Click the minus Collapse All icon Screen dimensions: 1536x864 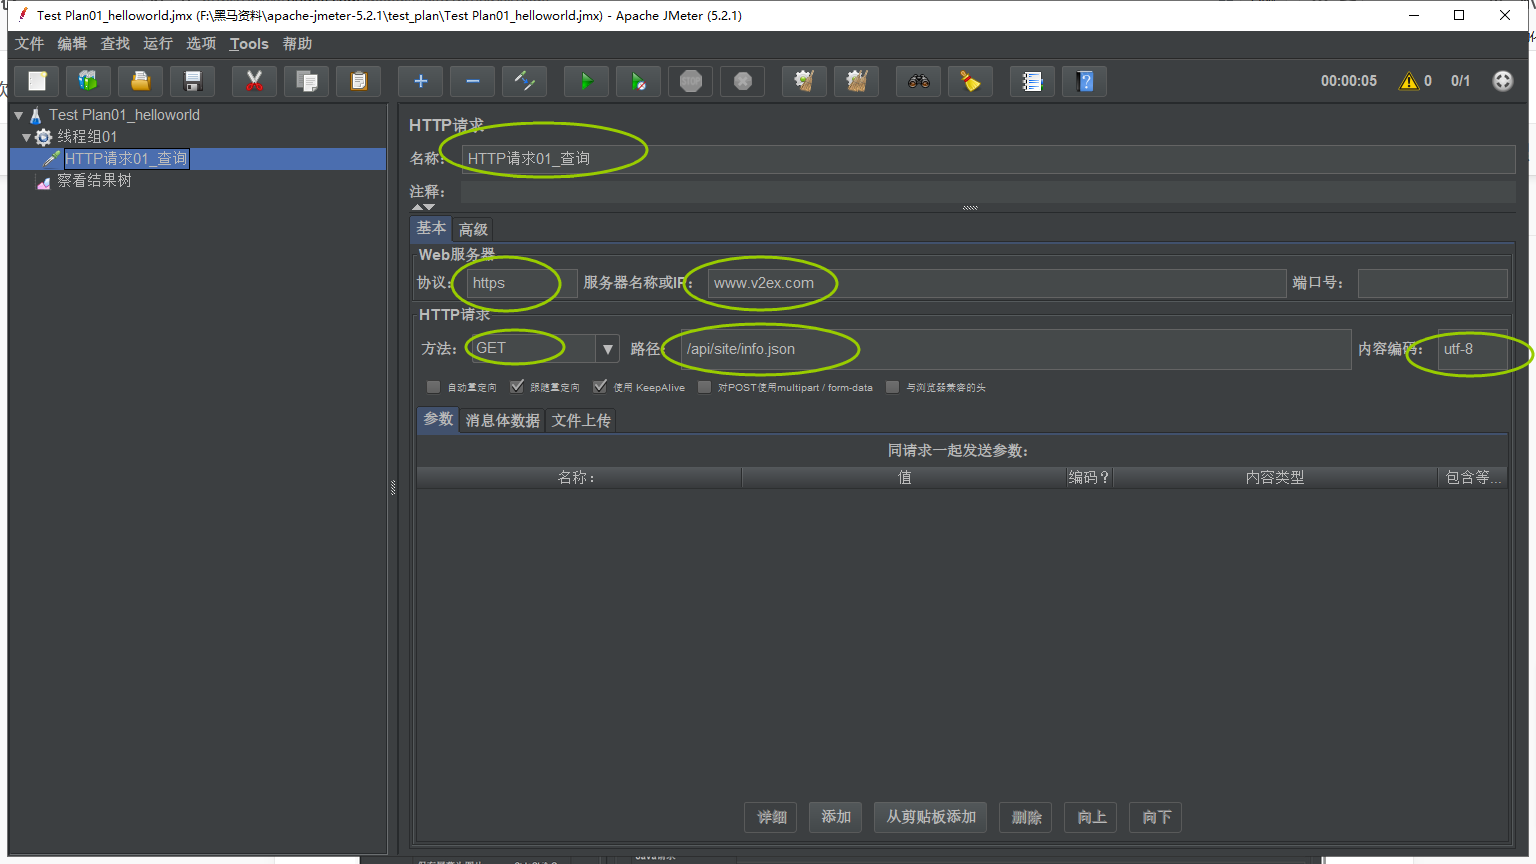pos(472,81)
